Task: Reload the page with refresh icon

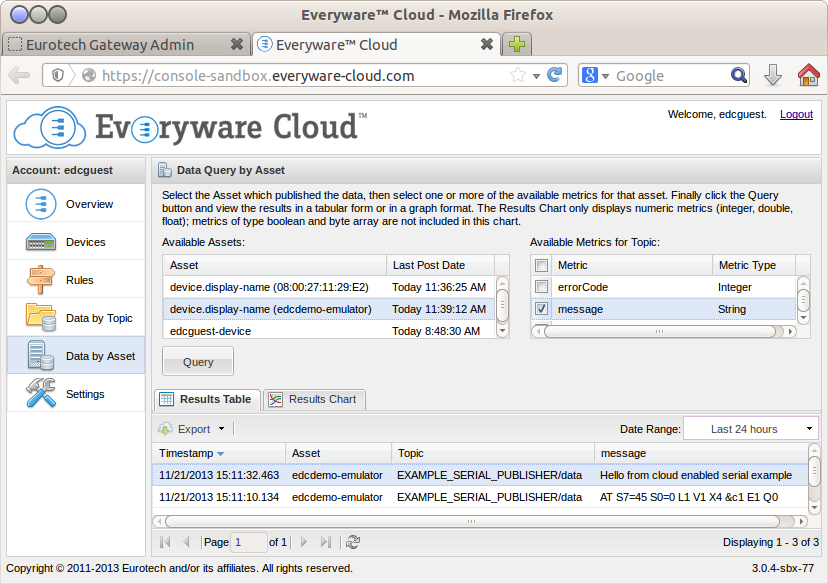Action: [554, 75]
